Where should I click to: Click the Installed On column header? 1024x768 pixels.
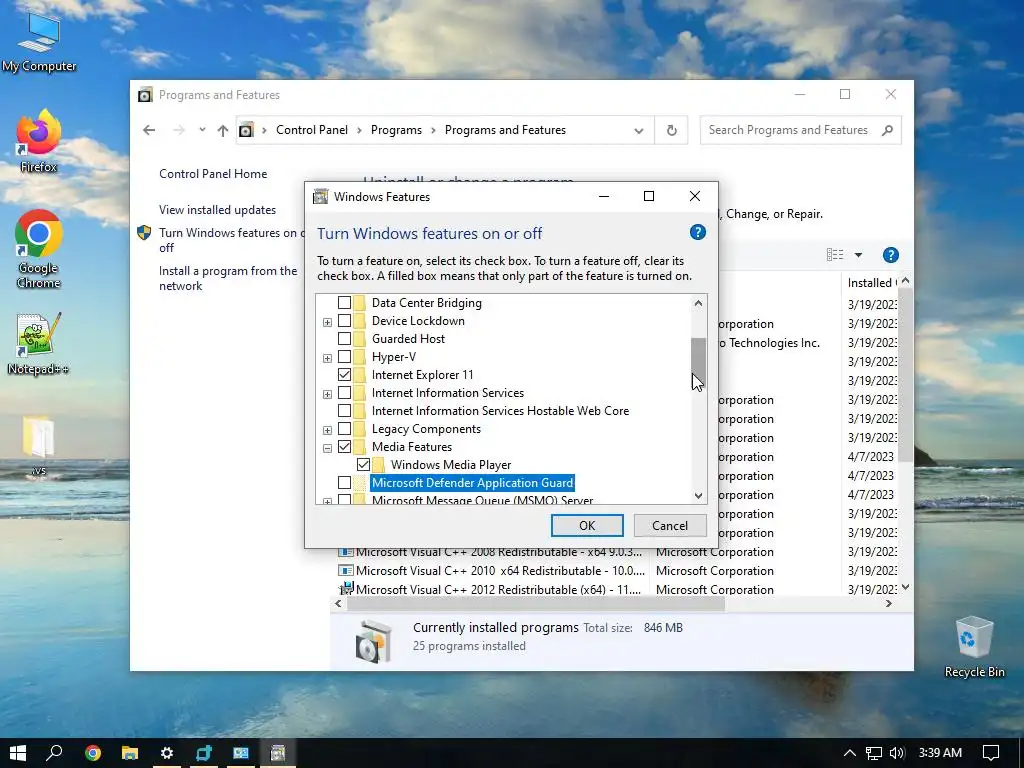(x=871, y=283)
